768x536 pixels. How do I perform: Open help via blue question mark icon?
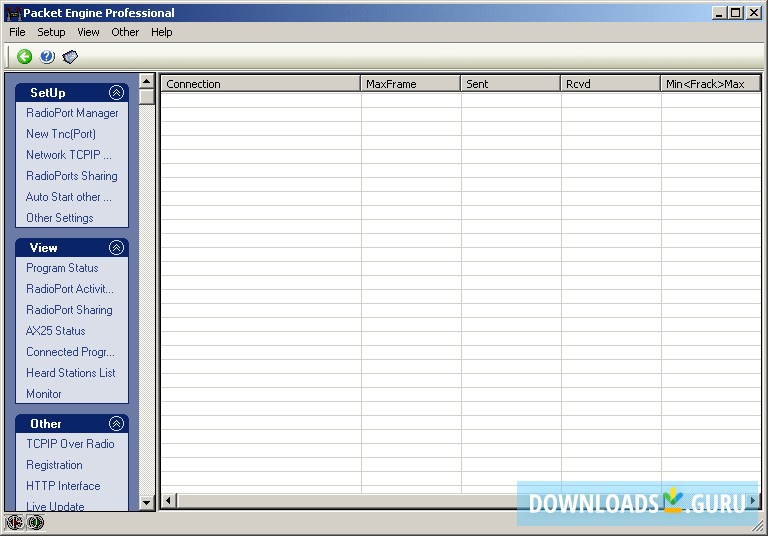point(47,57)
